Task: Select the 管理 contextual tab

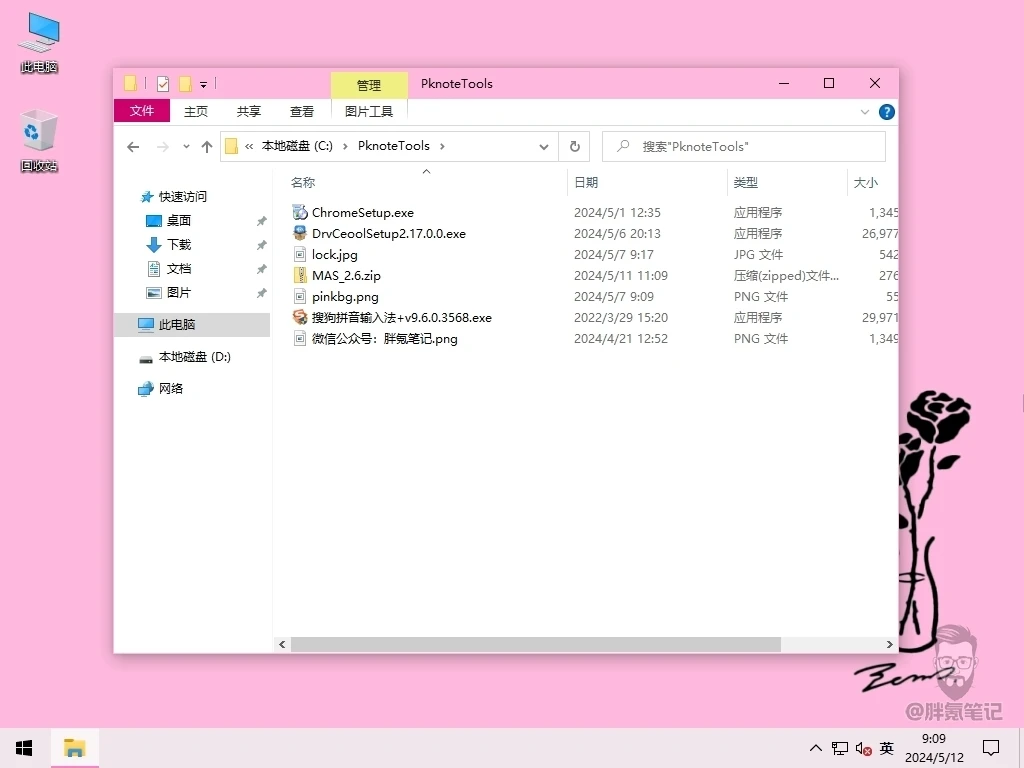Action: (x=369, y=85)
